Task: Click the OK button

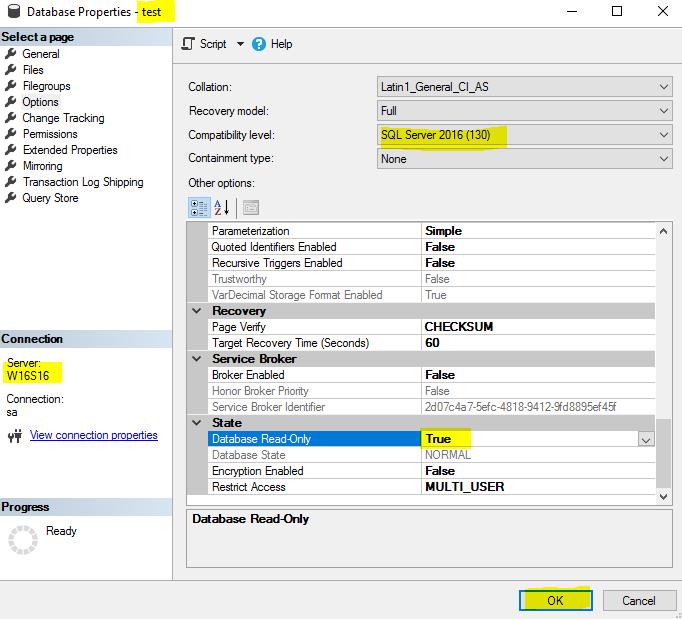Action: tap(555, 601)
